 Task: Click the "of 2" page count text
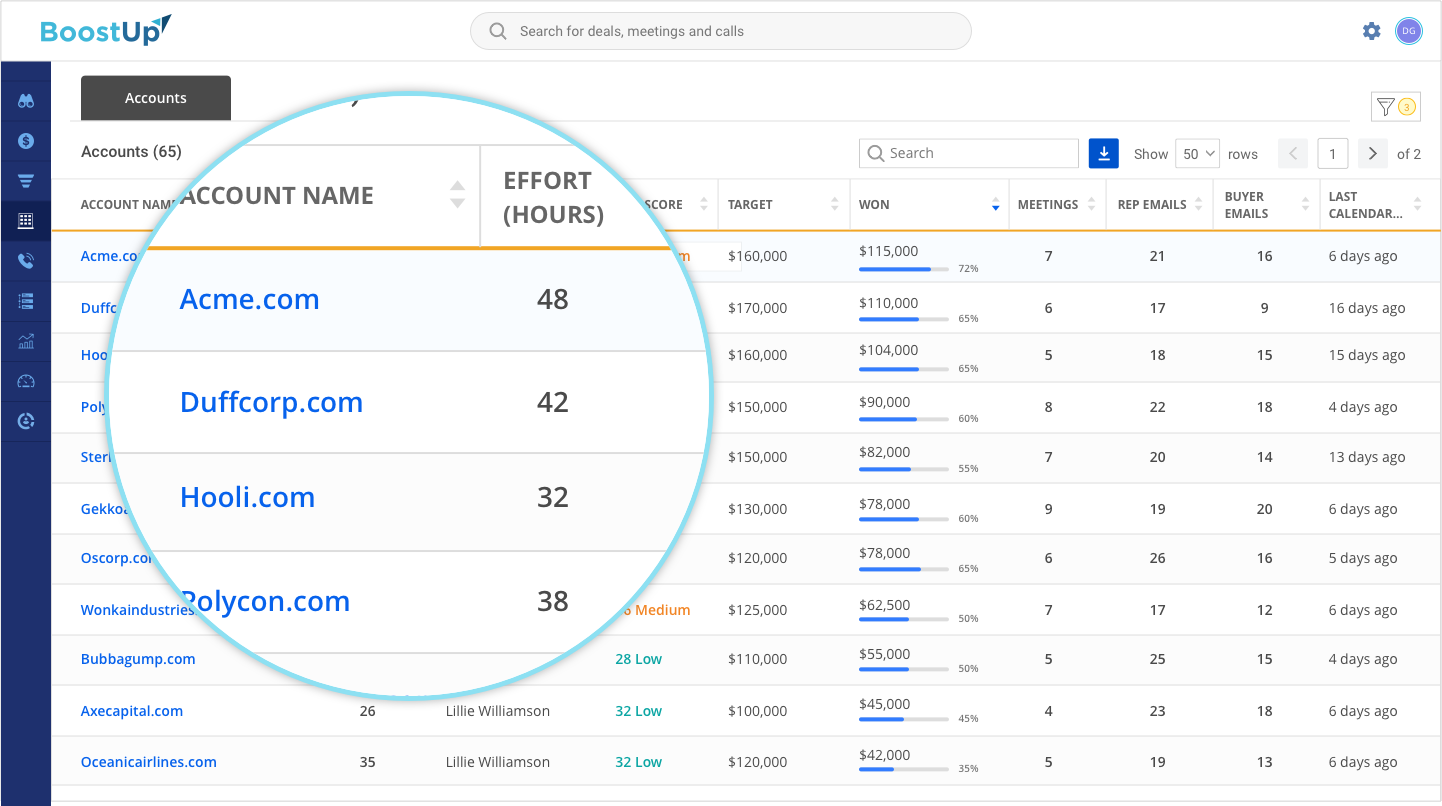(x=1409, y=154)
